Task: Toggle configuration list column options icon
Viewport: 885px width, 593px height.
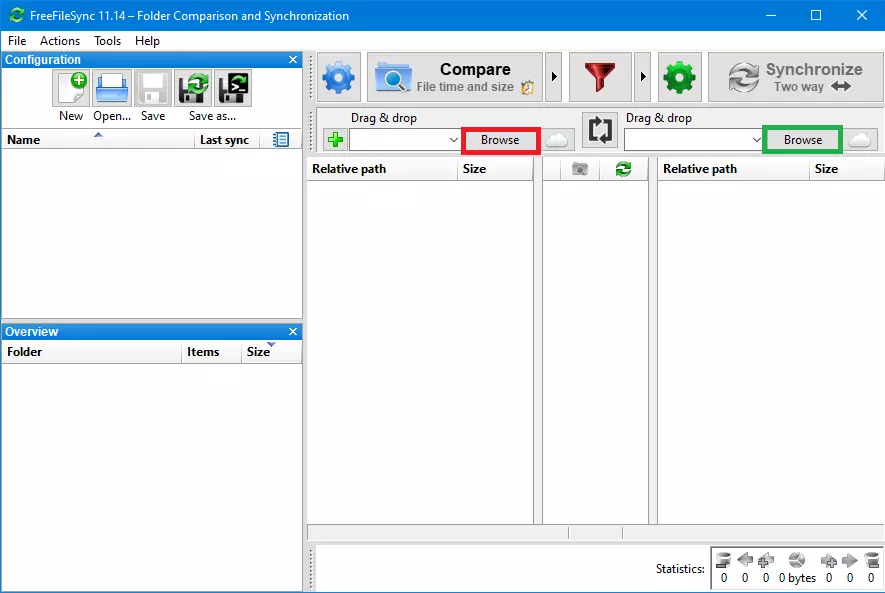Action: (281, 139)
